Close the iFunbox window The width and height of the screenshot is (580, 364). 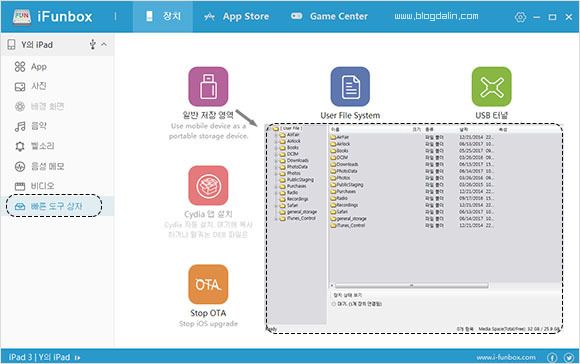[x=569, y=17]
